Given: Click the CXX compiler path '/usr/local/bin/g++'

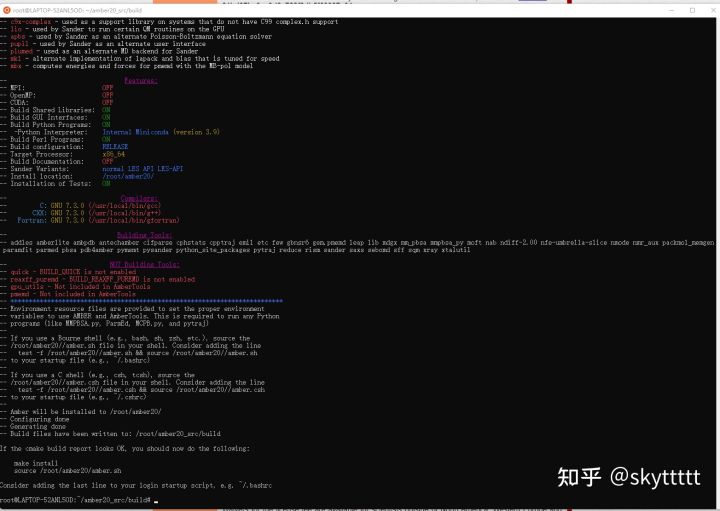Looking at the screenshot, I should [124, 213].
